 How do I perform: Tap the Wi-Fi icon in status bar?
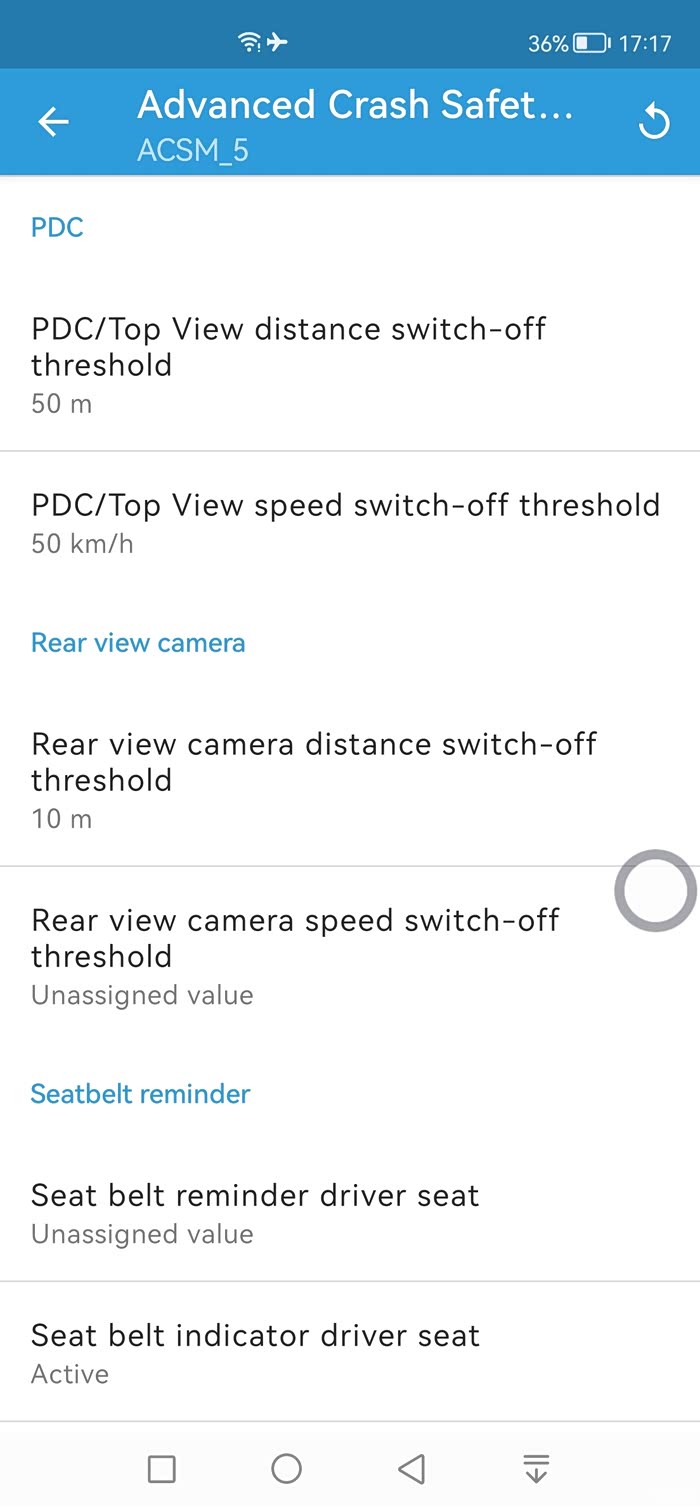[250, 43]
